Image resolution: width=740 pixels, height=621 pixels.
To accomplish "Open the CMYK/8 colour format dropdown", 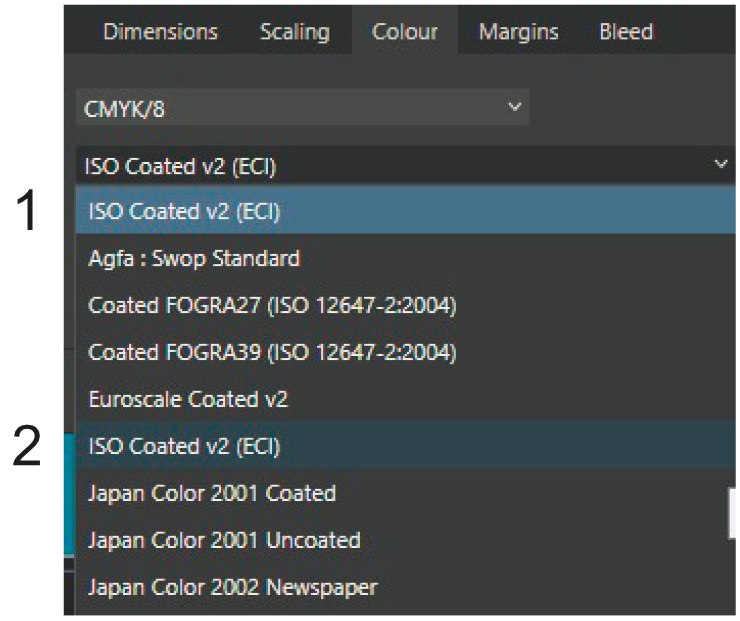I will coord(303,108).
